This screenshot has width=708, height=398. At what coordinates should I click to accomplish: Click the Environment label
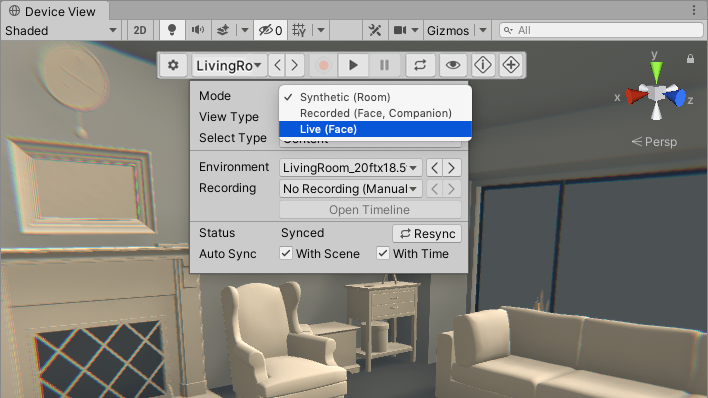tap(234, 167)
